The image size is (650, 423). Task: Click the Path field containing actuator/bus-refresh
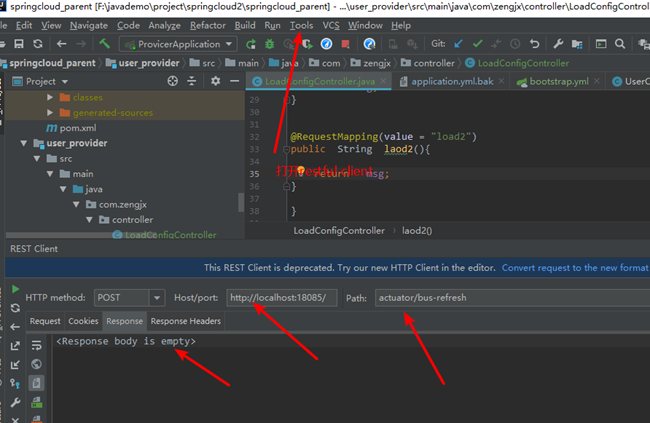point(512,298)
